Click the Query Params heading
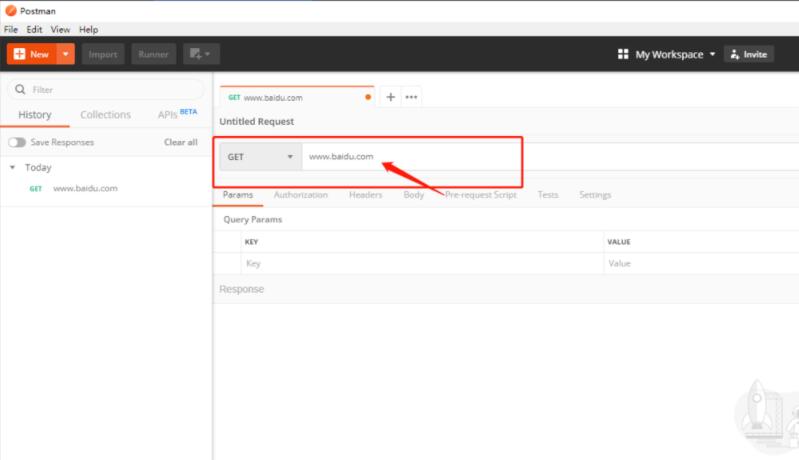This screenshot has height=460, width=799. (x=252, y=220)
